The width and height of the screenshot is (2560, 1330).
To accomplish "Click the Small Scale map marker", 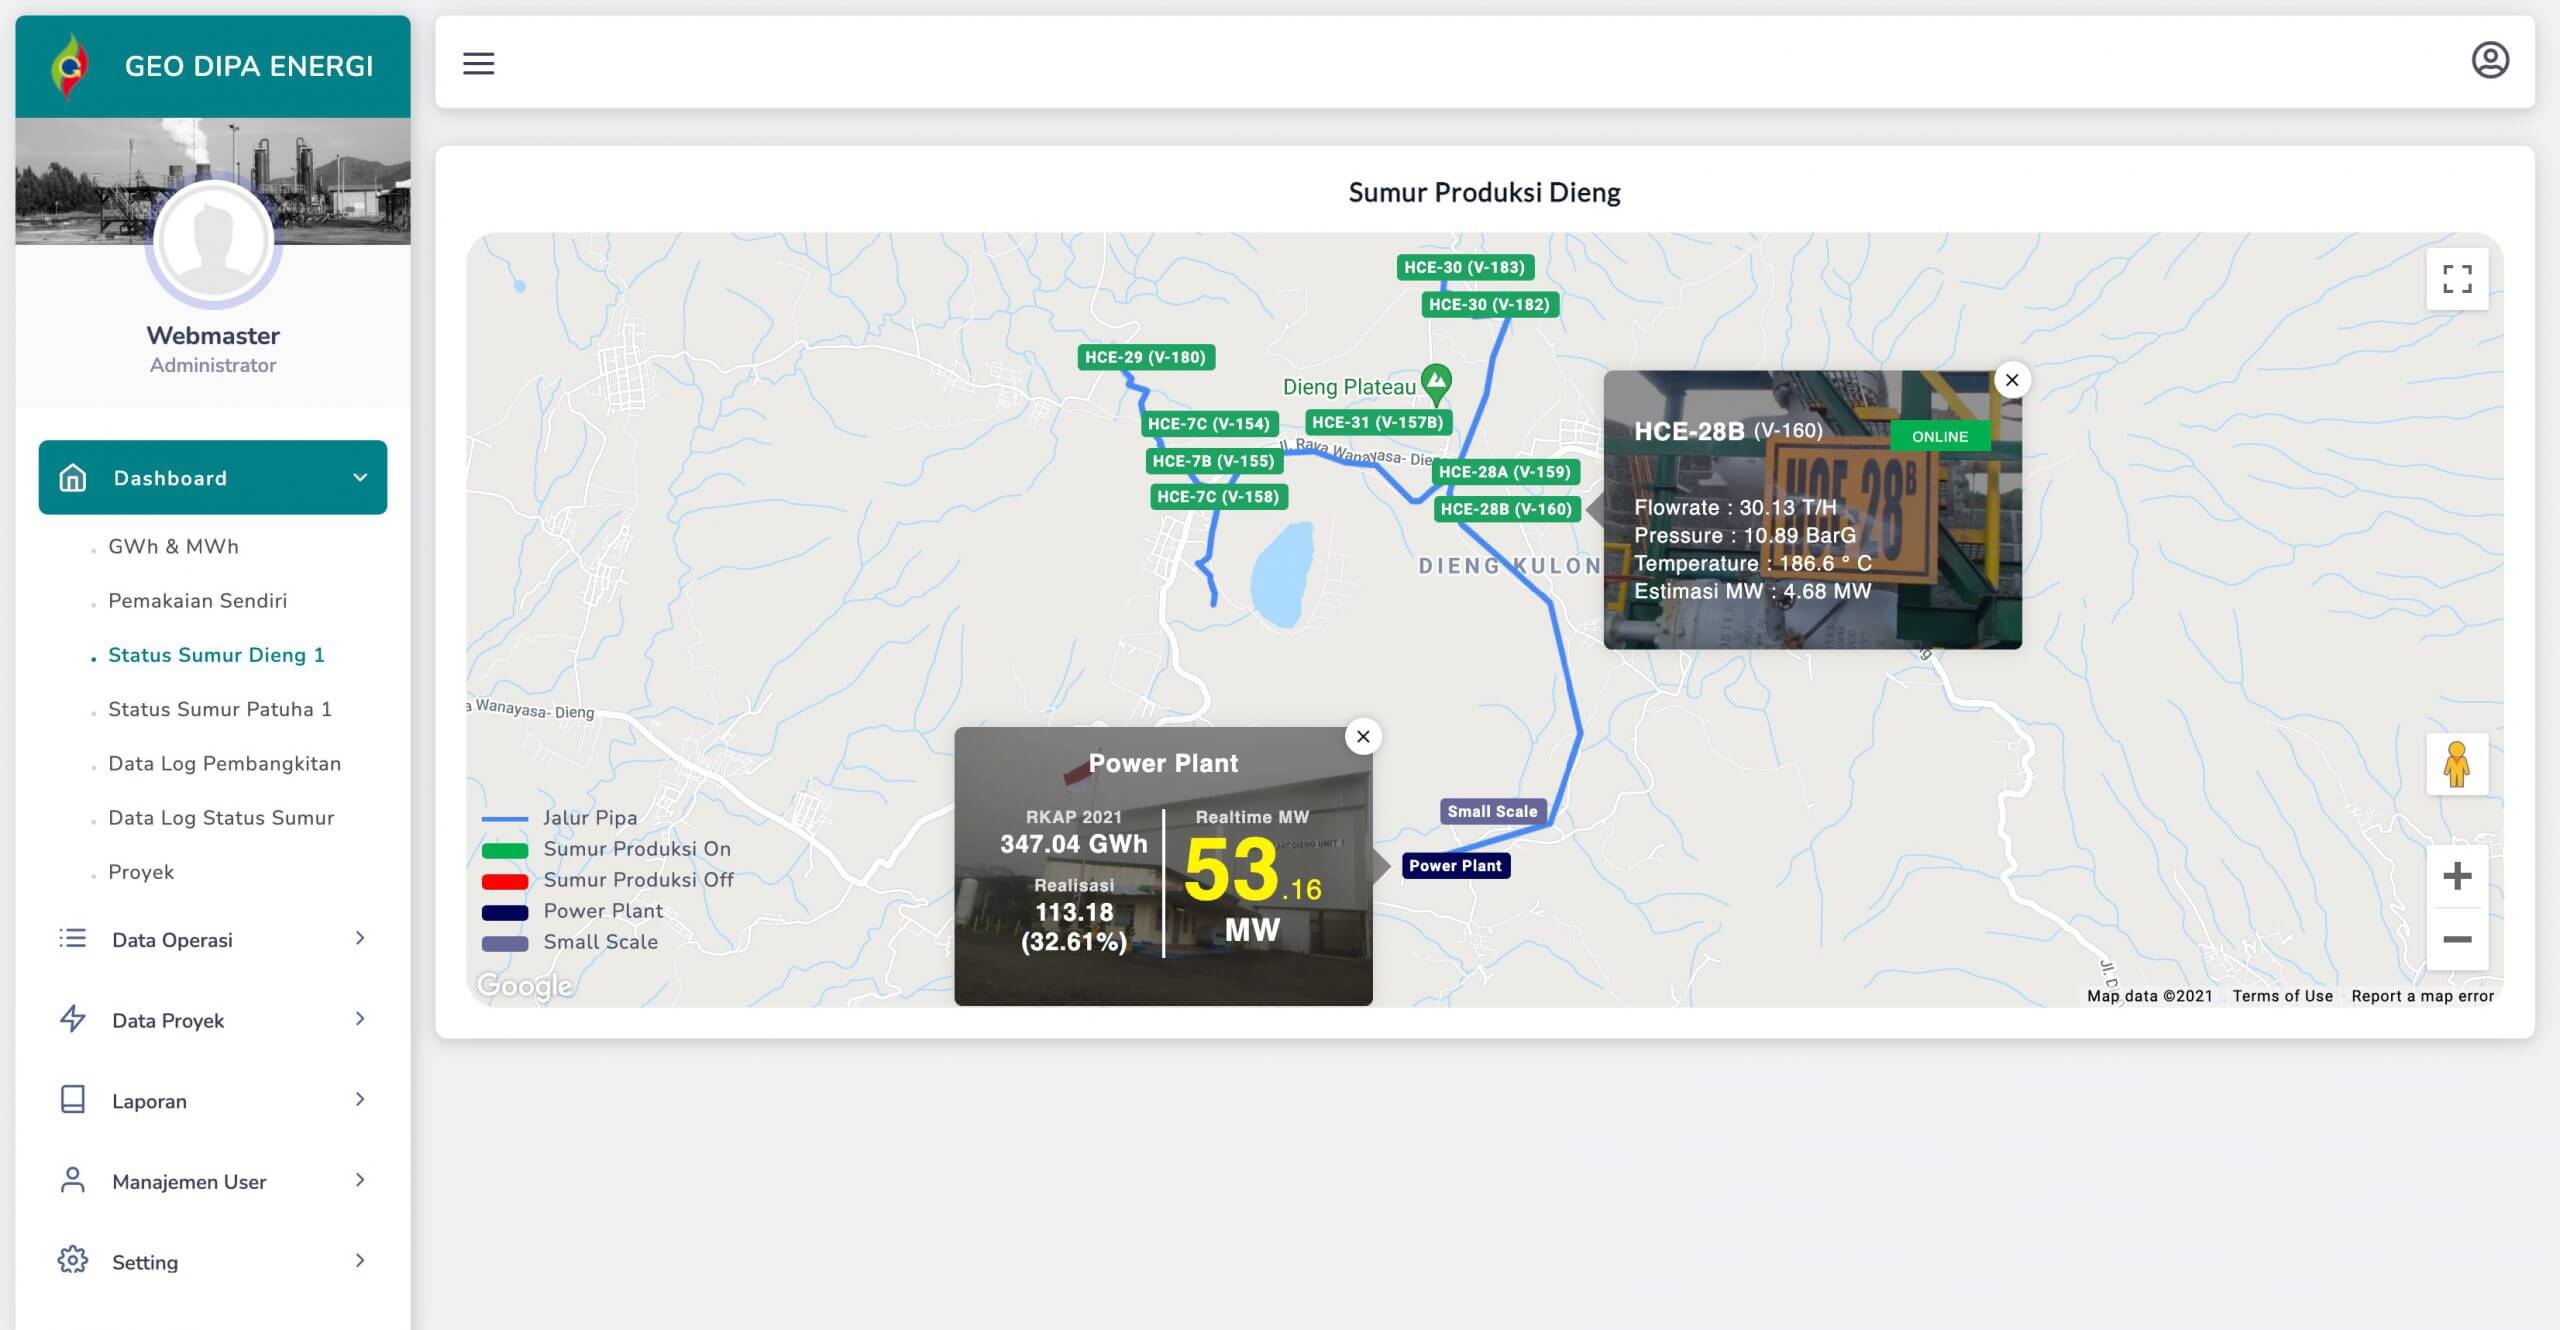I will coord(1492,812).
